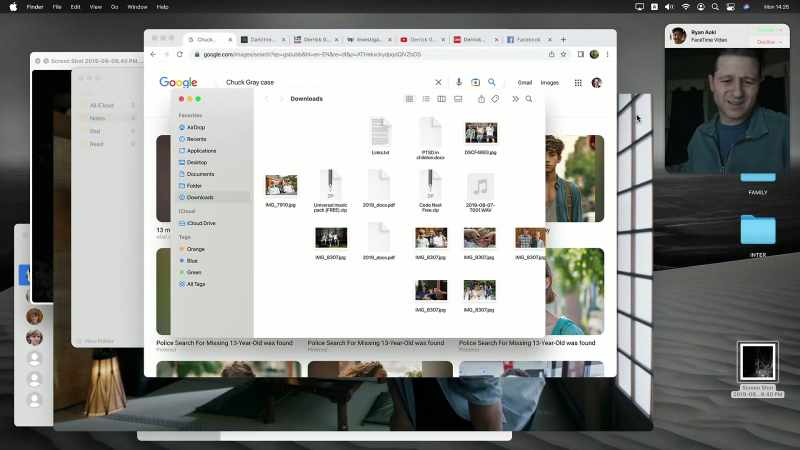Click Google blue search magnifier

click(x=492, y=82)
